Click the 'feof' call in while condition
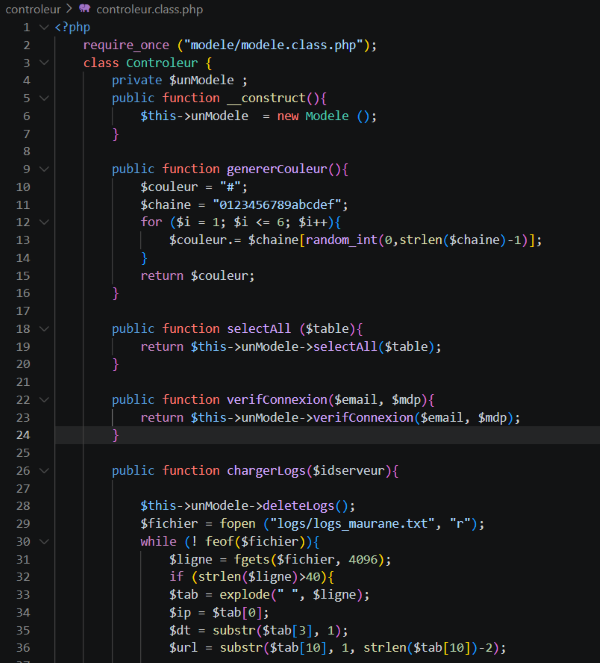 click(x=219, y=542)
